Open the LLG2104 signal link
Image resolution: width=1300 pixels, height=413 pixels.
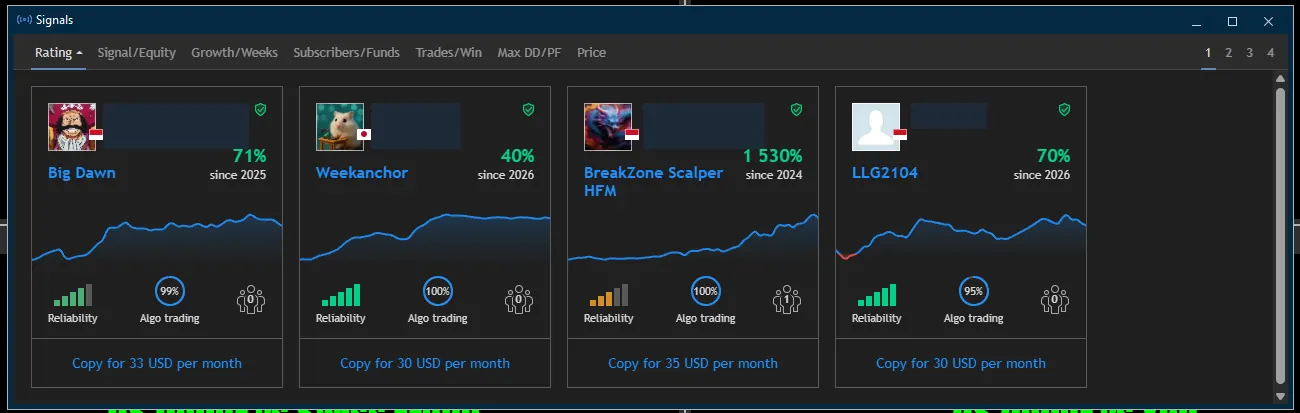[x=885, y=172]
